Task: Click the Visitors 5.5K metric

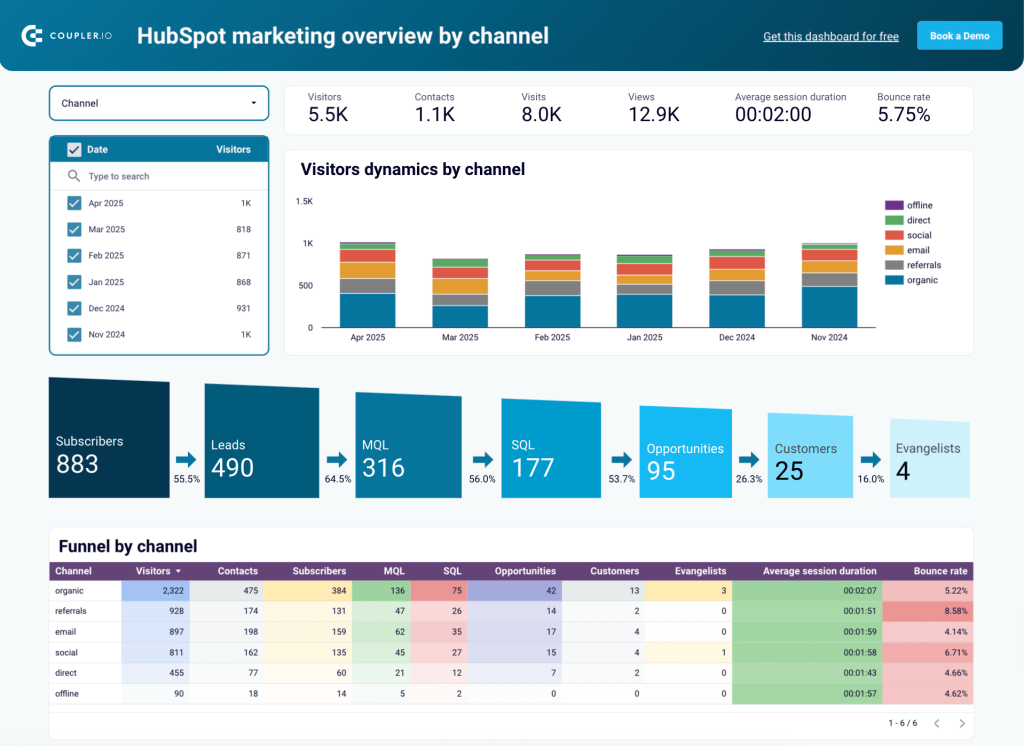Action: (328, 108)
